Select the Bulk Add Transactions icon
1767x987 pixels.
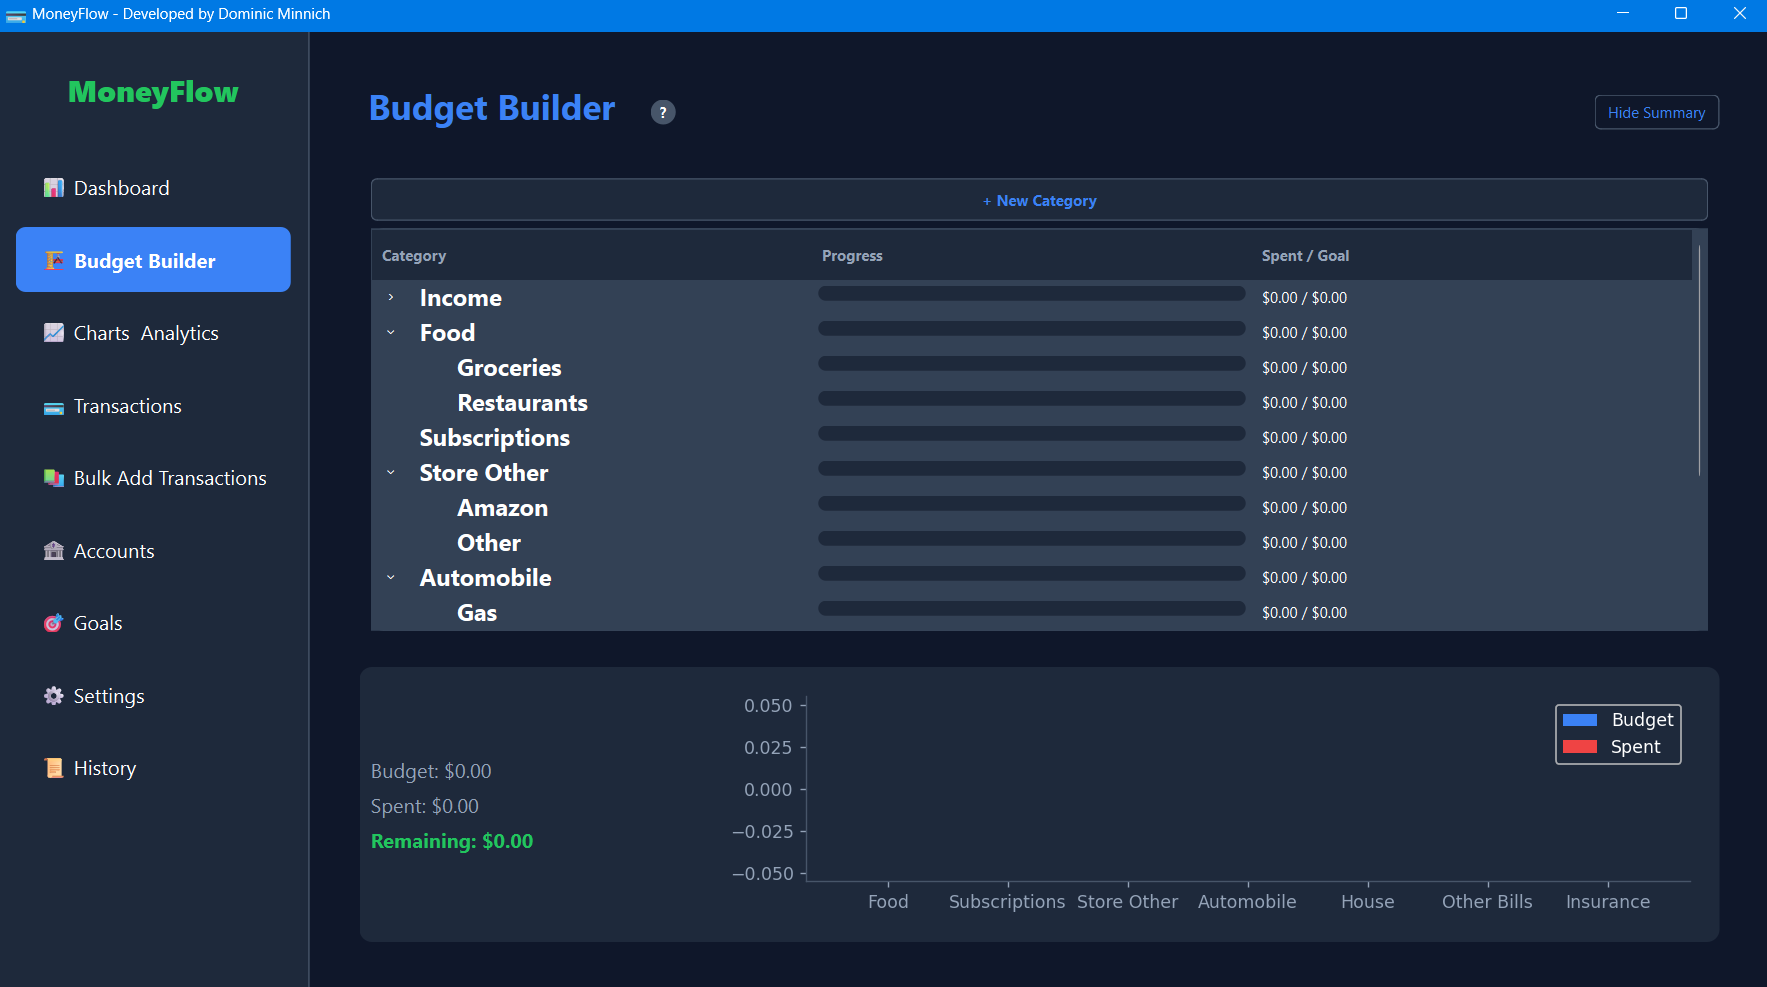click(53, 478)
